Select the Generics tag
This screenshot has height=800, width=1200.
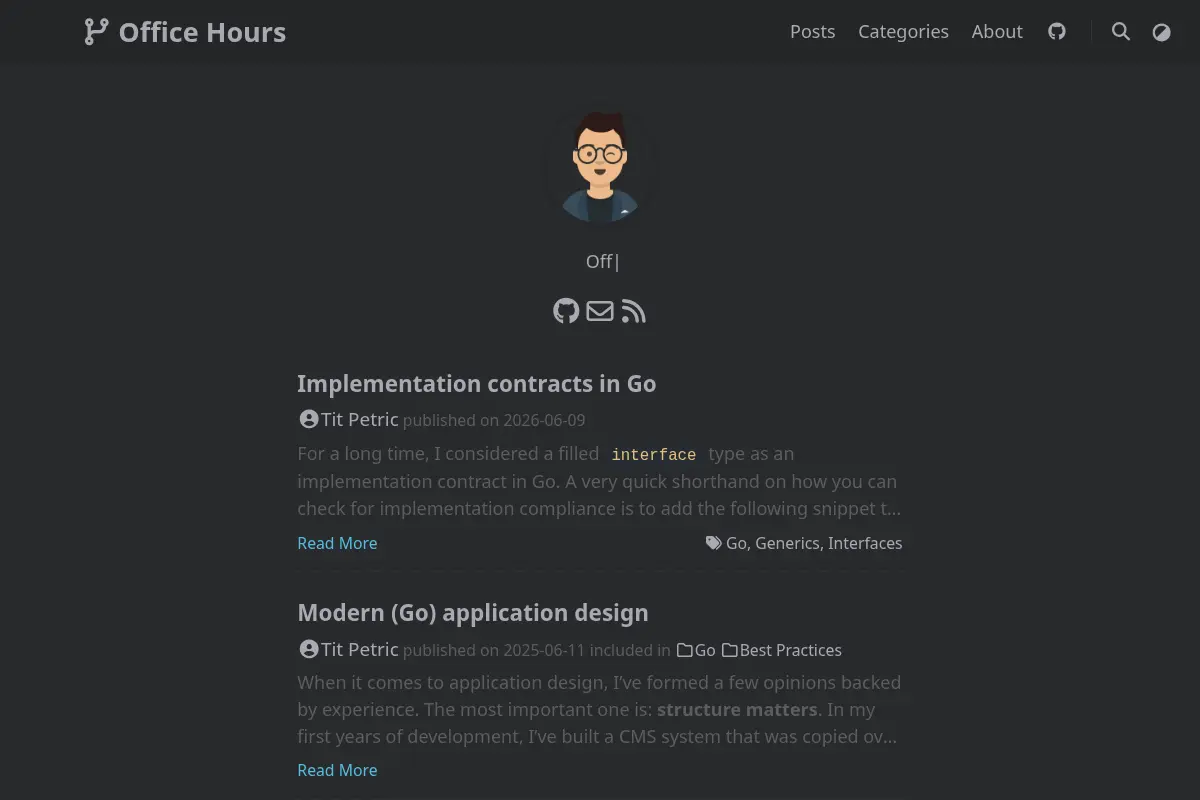coord(787,543)
